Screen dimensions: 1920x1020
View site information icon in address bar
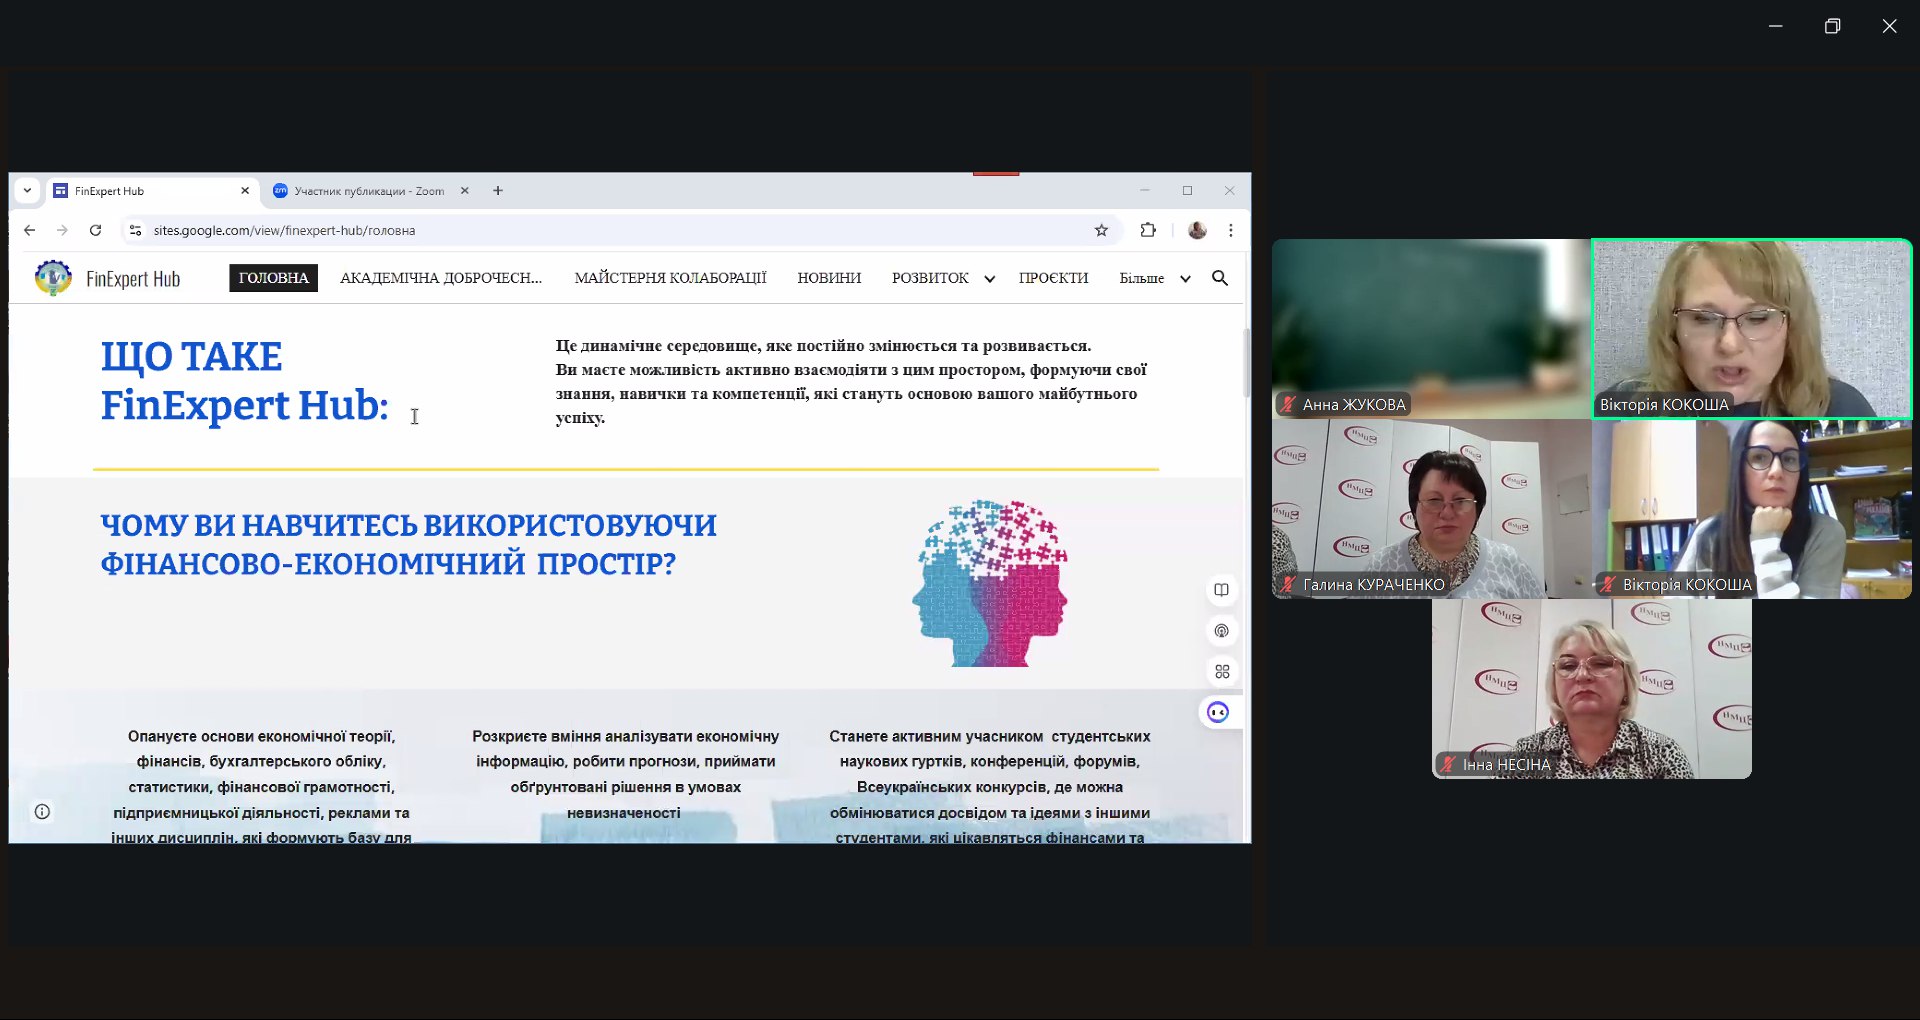point(136,230)
